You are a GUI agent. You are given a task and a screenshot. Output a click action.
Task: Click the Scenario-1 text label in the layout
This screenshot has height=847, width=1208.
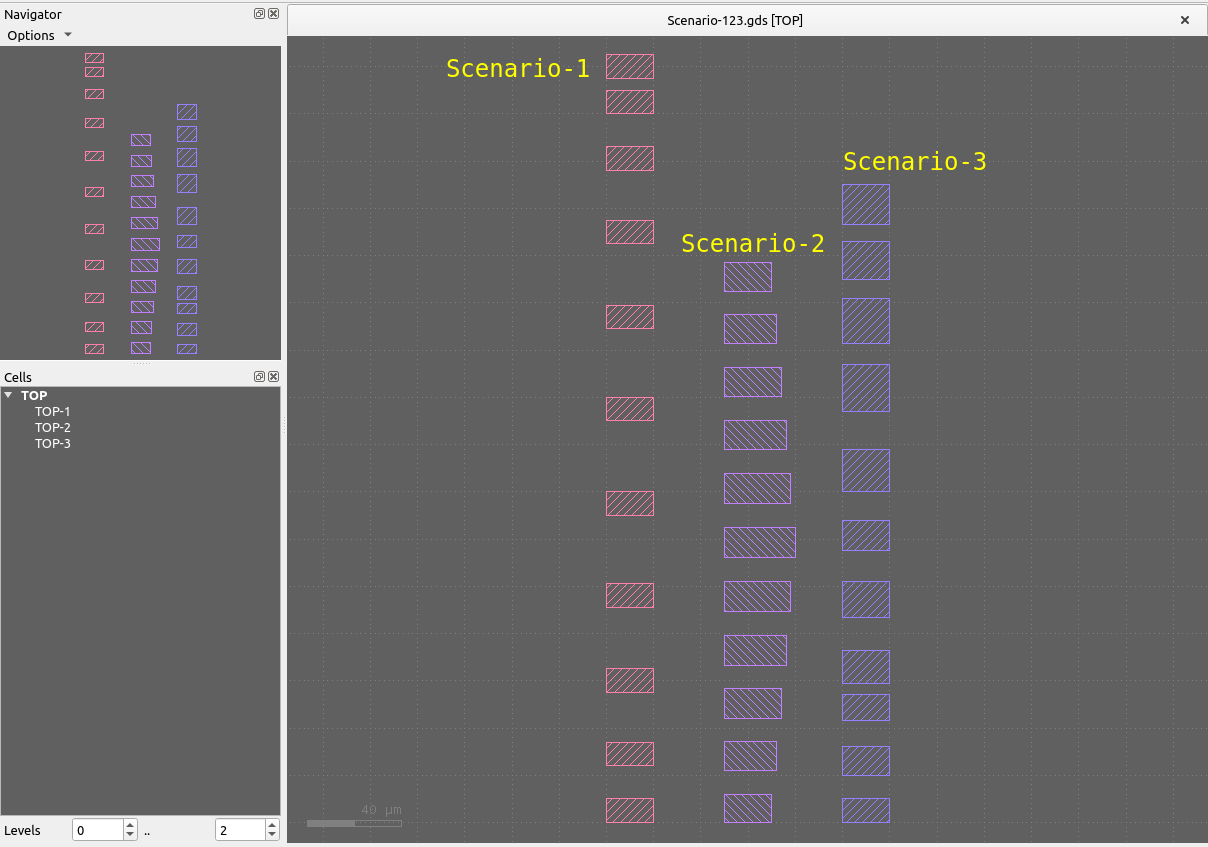[x=517, y=68]
